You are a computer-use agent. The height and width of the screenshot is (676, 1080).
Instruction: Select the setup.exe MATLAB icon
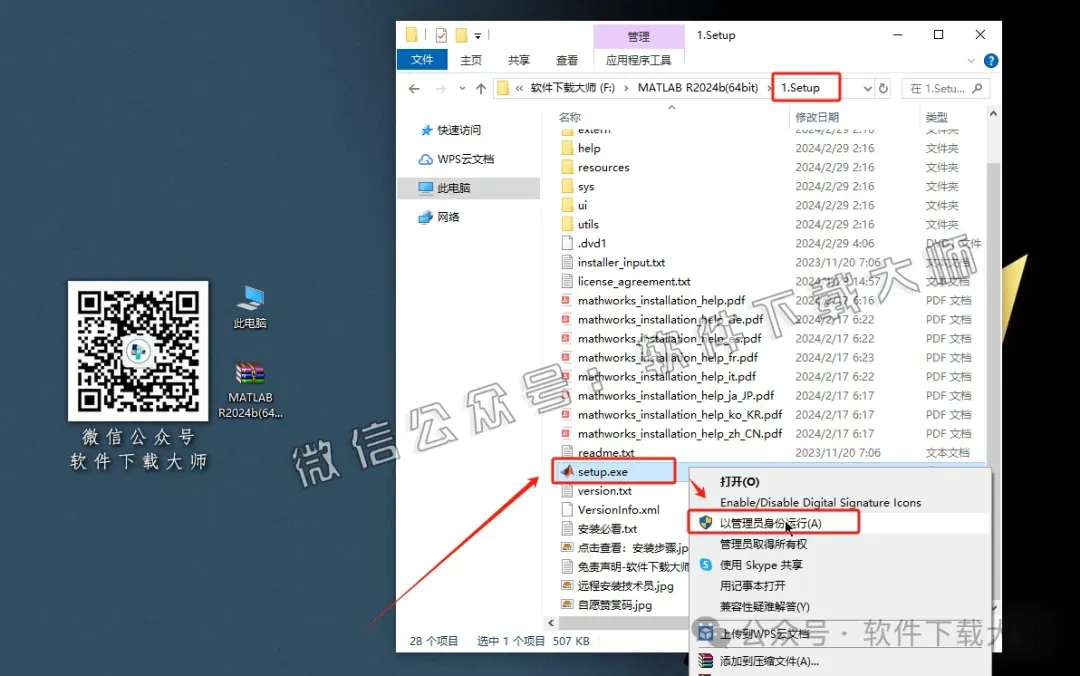point(567,471)
